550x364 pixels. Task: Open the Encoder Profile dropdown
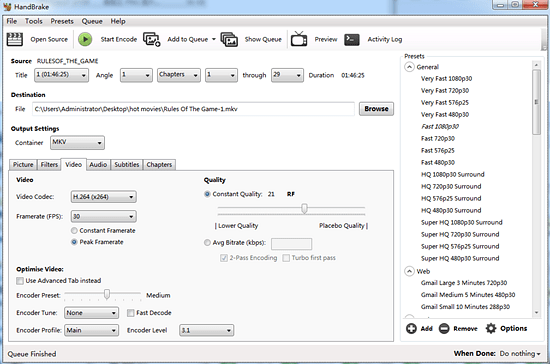tap(91, 330)
